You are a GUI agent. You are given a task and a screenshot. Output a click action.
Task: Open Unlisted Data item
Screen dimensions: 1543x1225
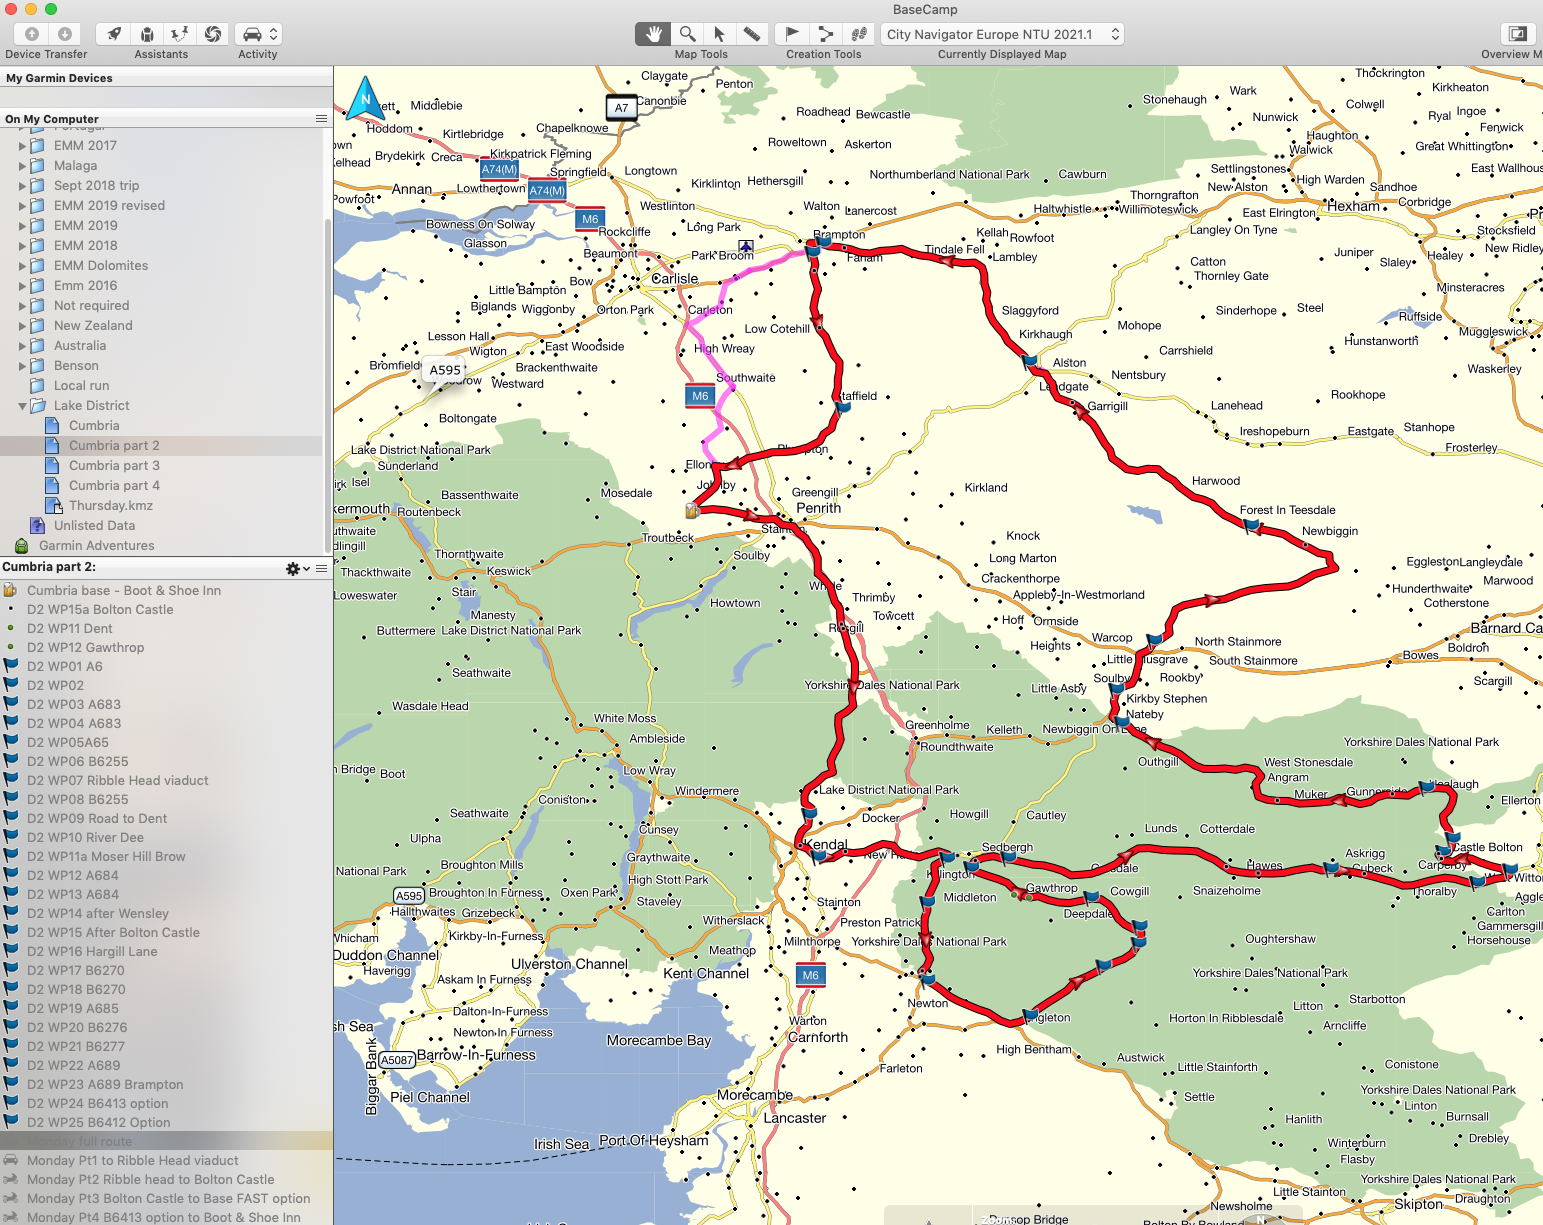94,525
